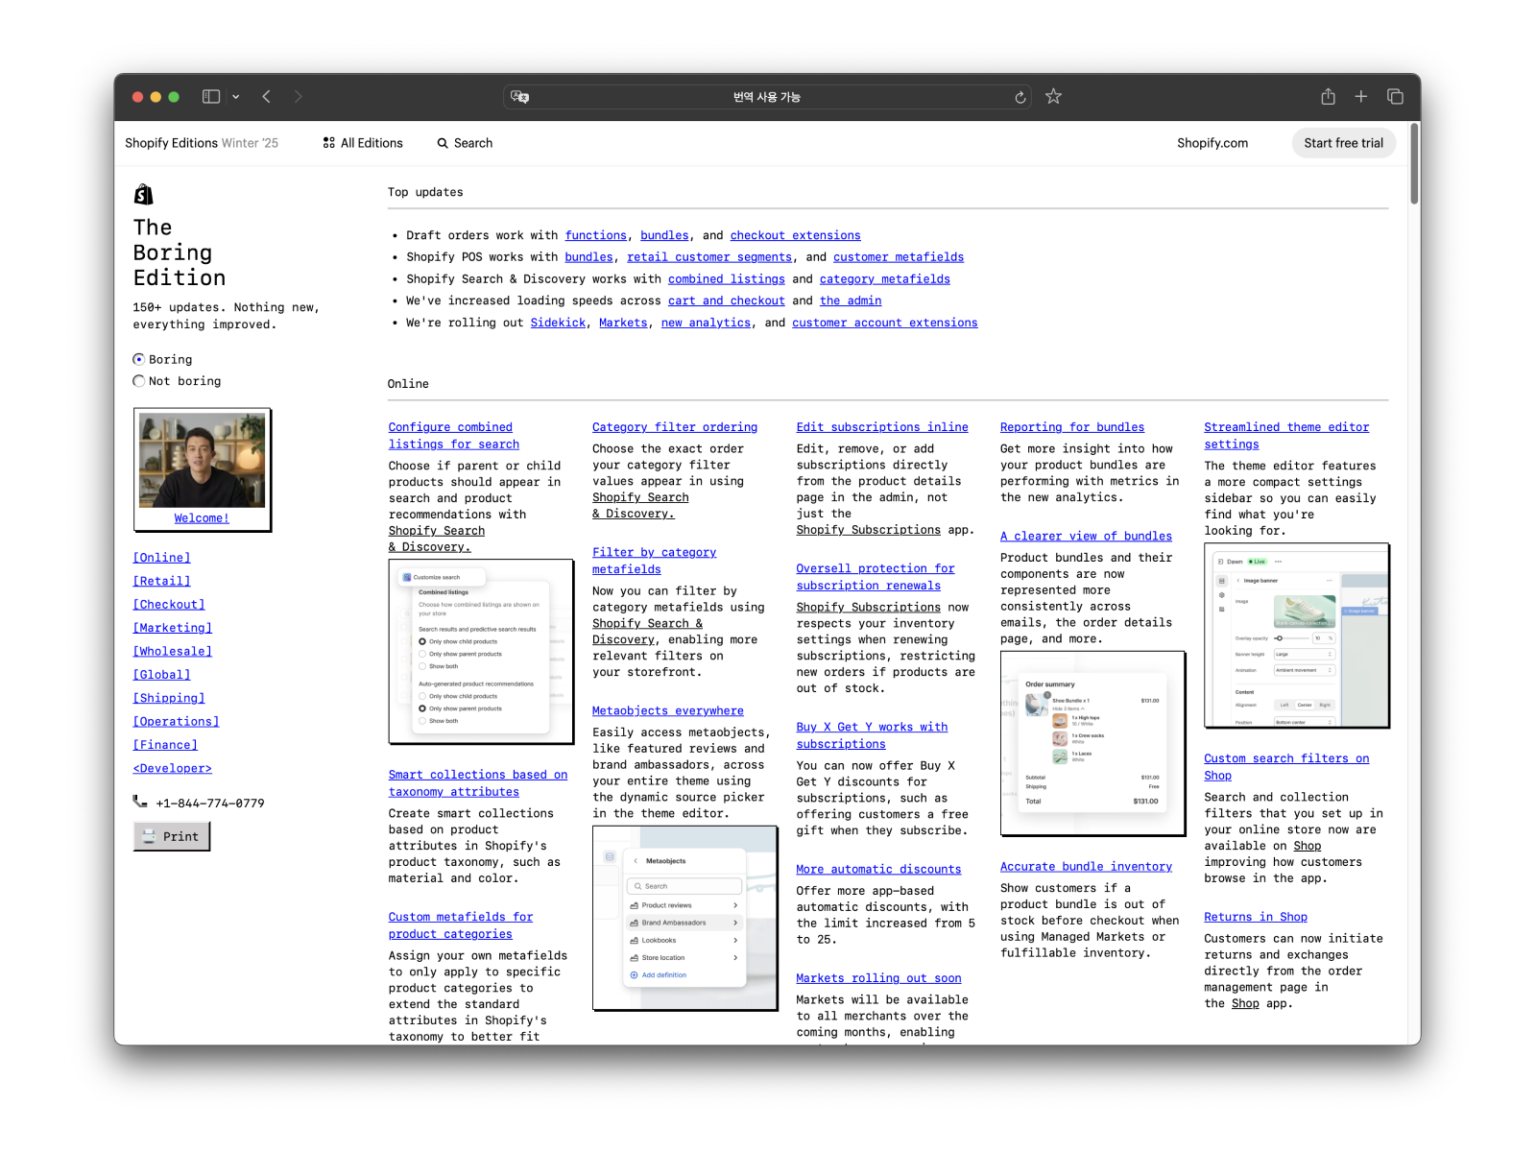Open the Metaobjects everywhere link
Image resolution: width=1536 pixels, height=1152 pixels.
667,711
